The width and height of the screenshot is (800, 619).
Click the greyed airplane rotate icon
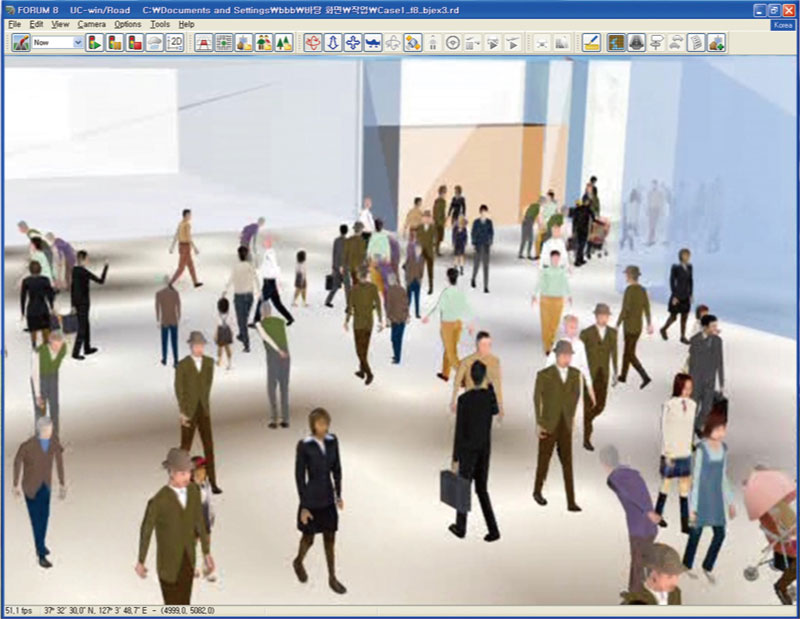393,43
